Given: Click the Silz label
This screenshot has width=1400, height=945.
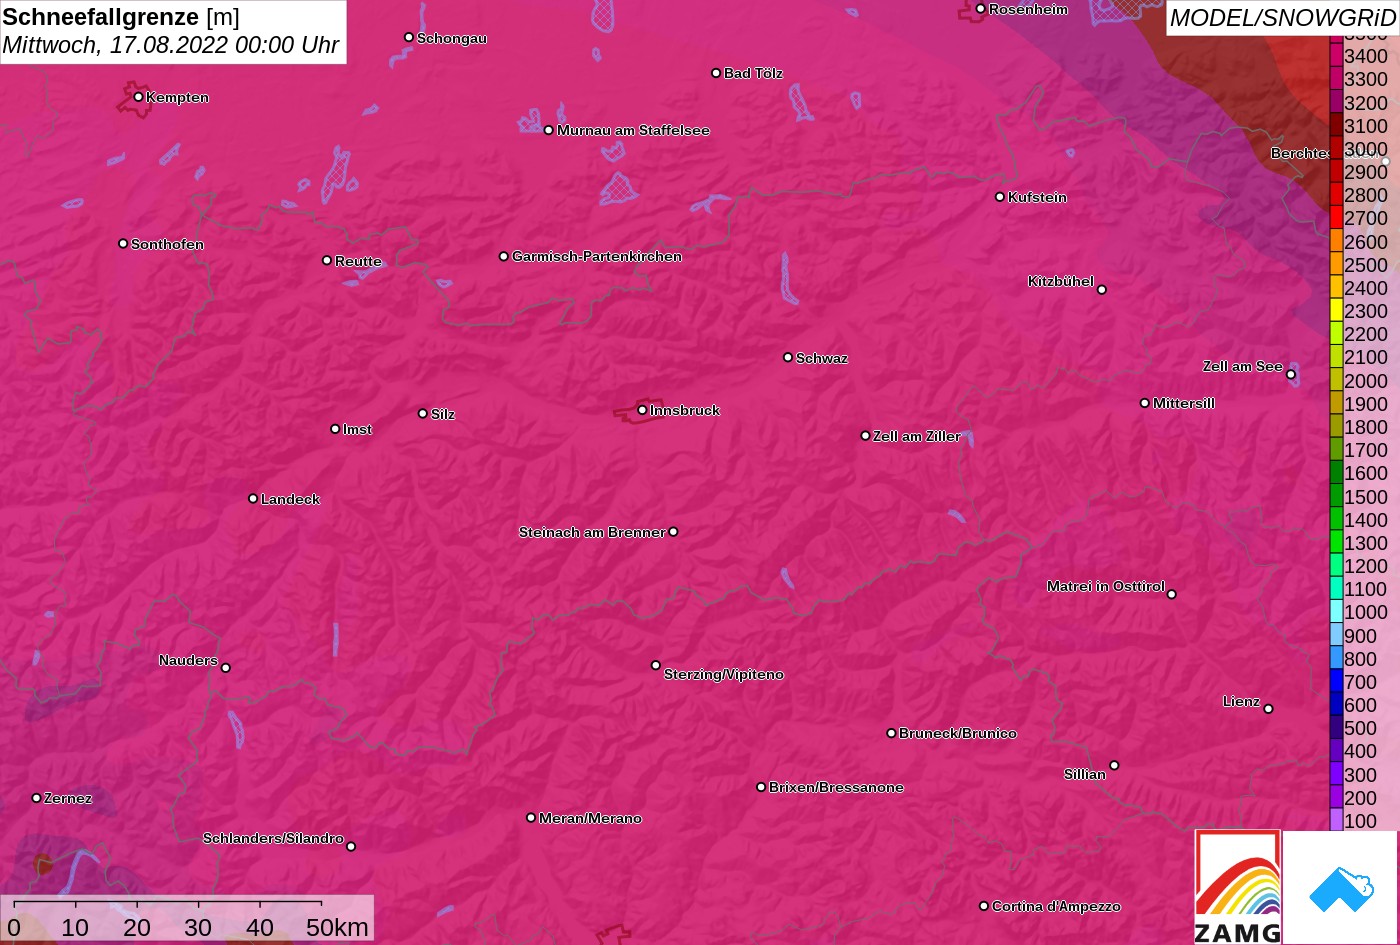Looking at the screenshot, I should tap(443, 414).
